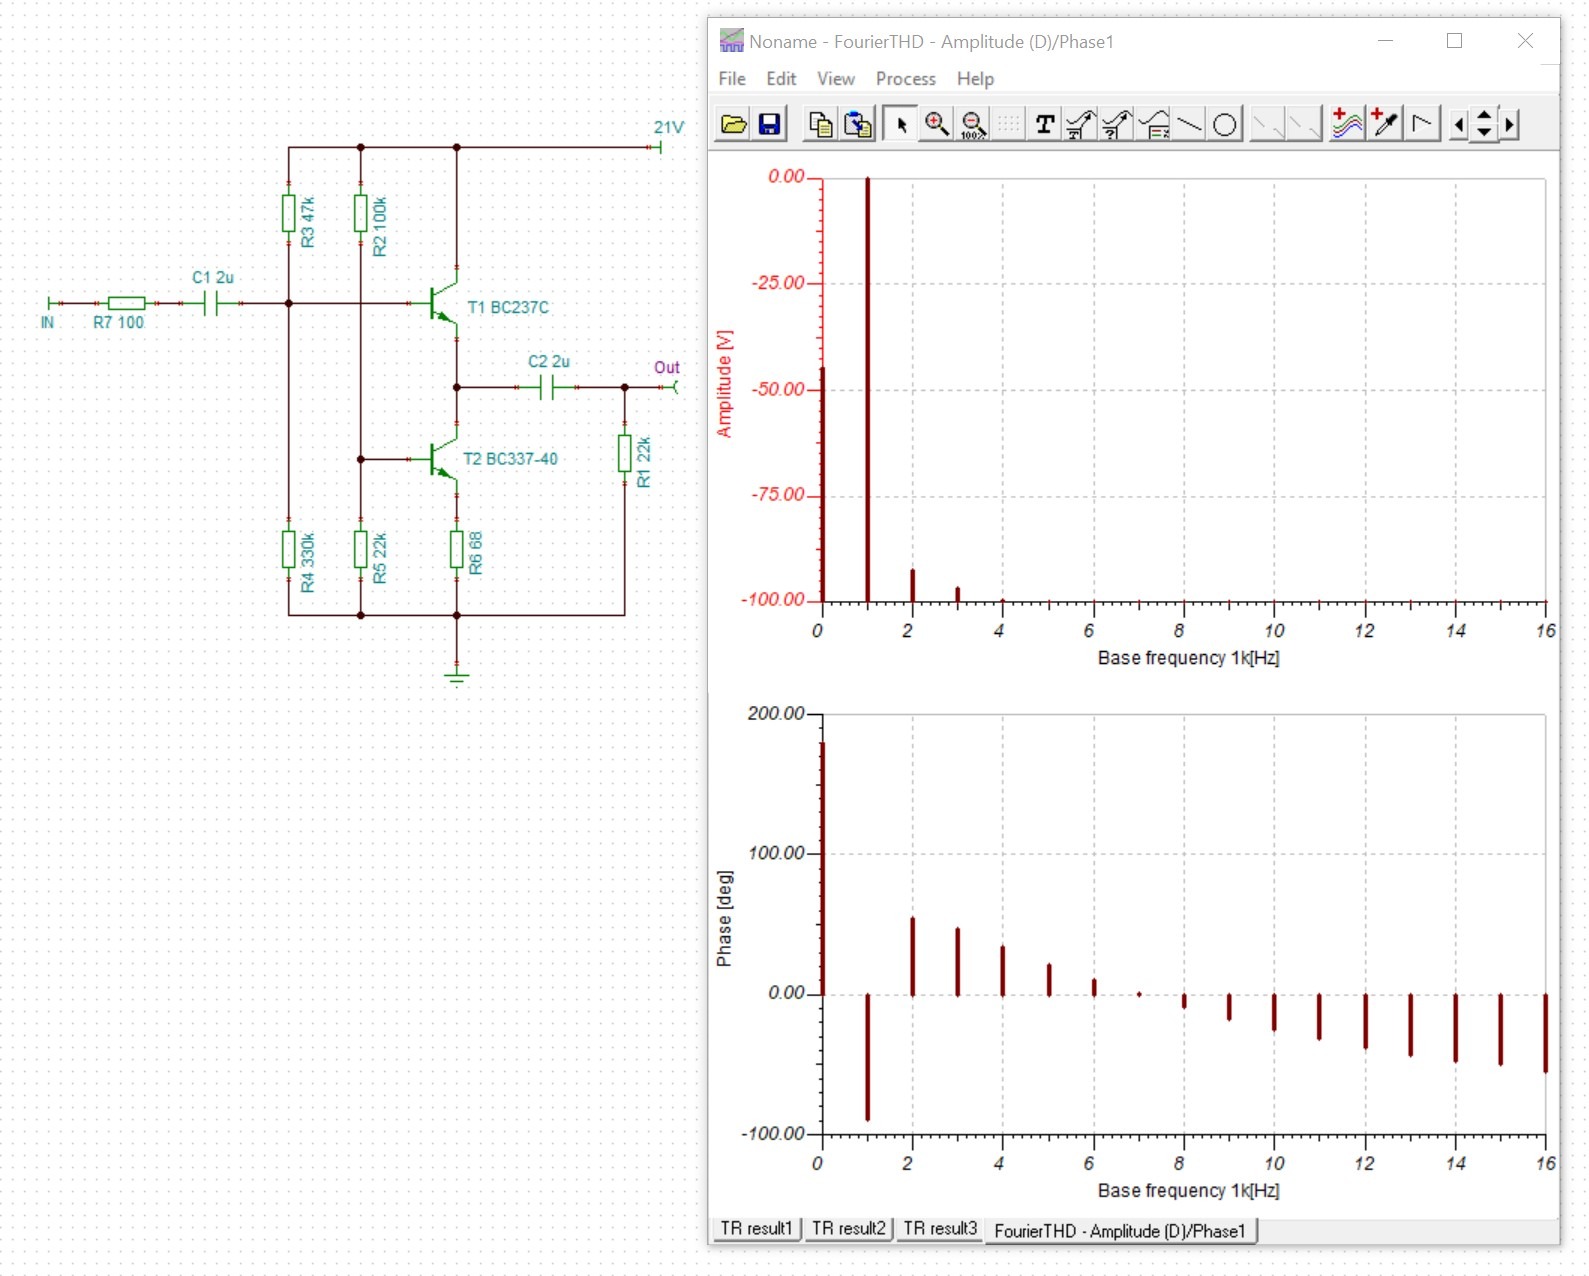The image size is (1589, 1276).
Task: Click resistor R2 100k label
Action: click(380, 226)
